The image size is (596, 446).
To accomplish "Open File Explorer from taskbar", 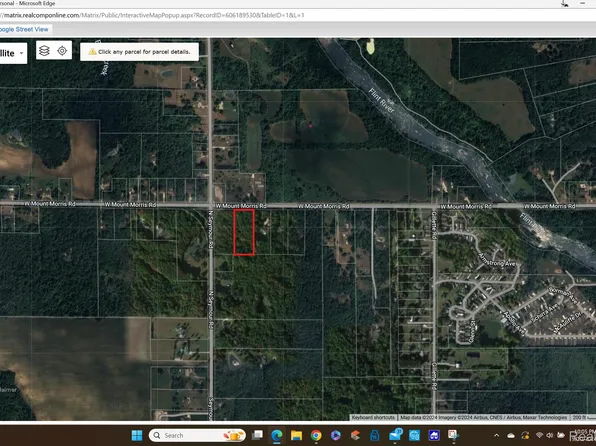I will coord(296,435).
